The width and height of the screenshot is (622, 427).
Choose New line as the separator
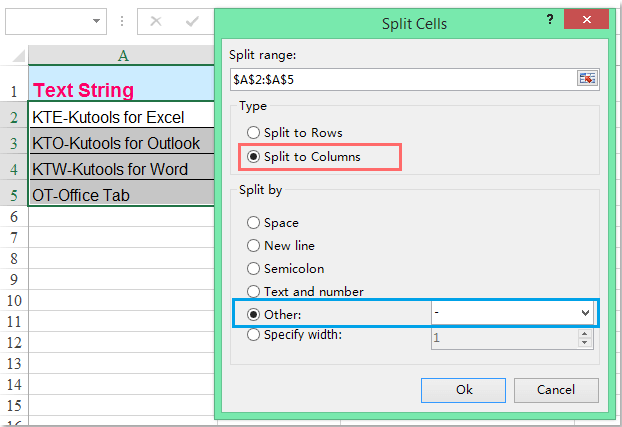[x=254, y=245]
